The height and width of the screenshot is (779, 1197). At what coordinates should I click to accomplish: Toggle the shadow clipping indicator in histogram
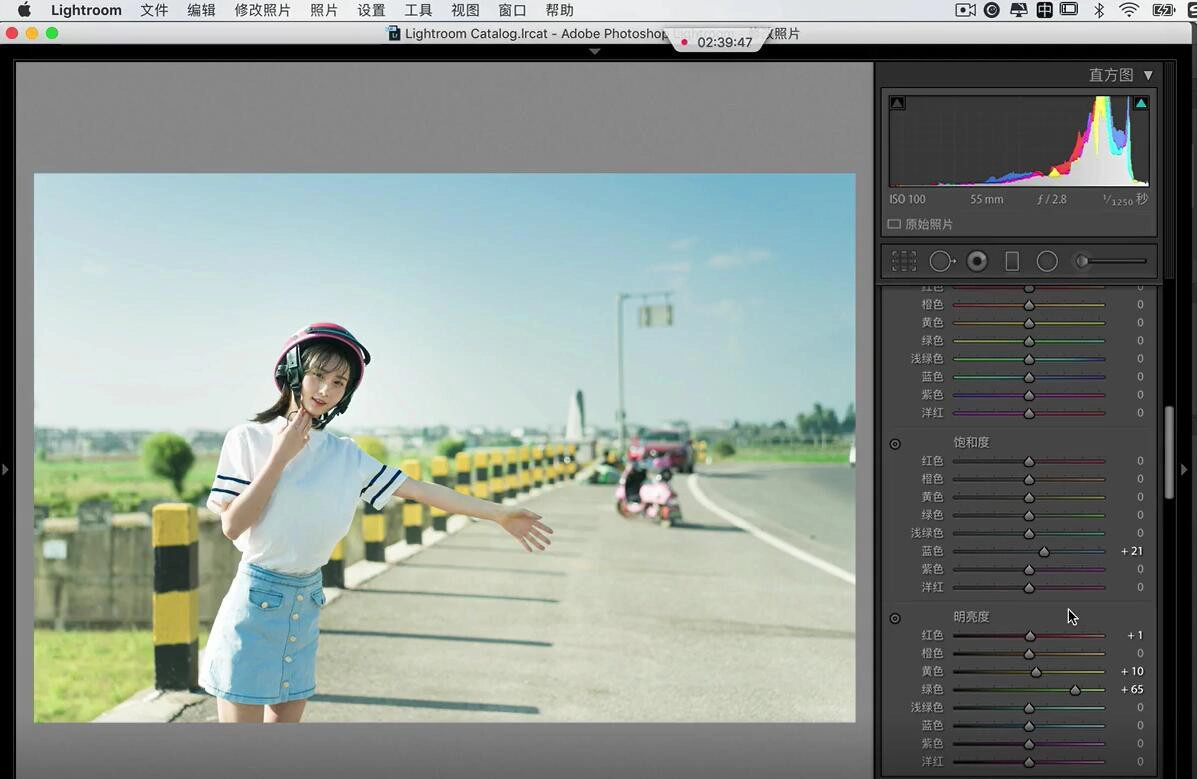tap(898, 103)
